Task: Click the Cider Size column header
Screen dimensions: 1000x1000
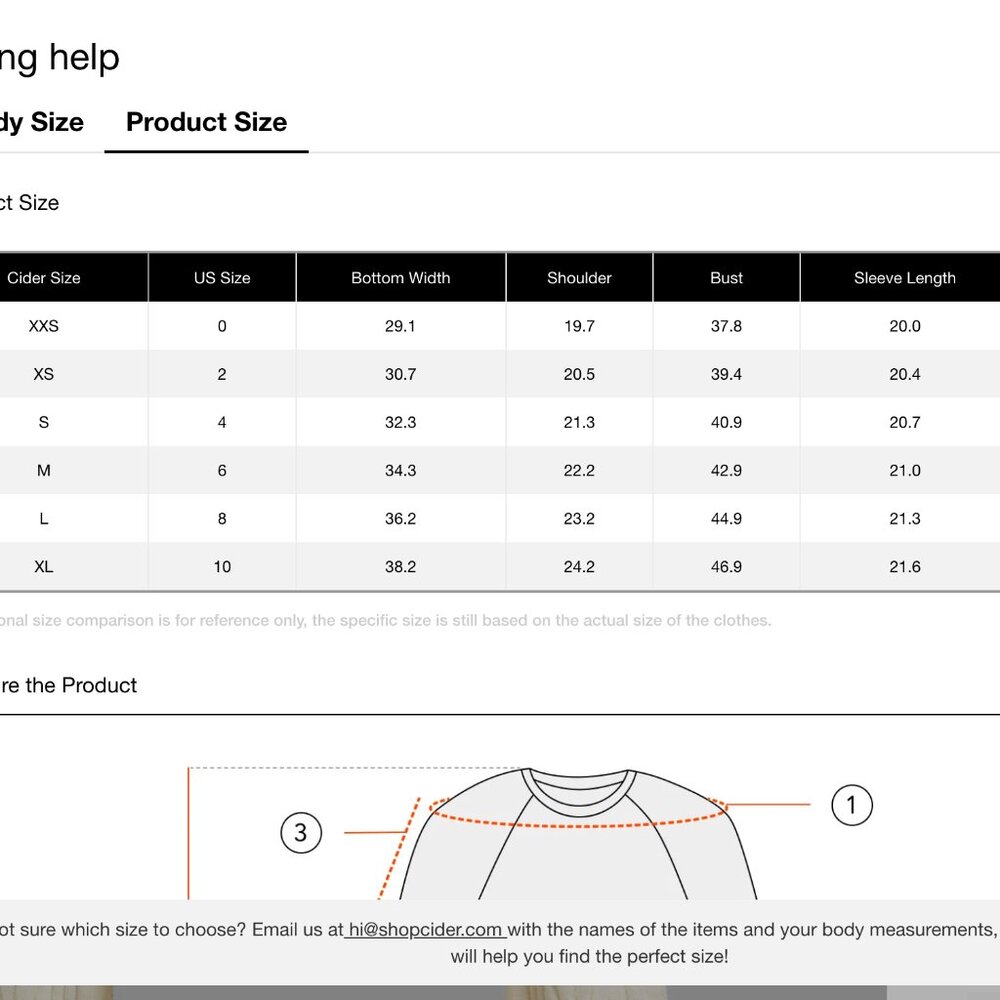Action: click(43, 278)
